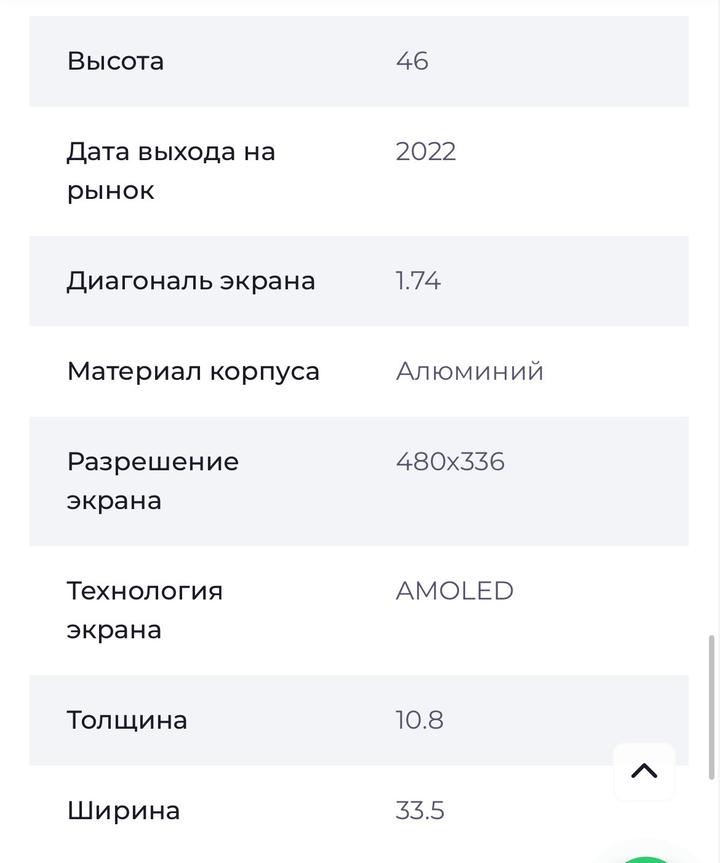Select the "Разрешение экрана" label
Screen dimensions: 720x863
tap(152, 481)
